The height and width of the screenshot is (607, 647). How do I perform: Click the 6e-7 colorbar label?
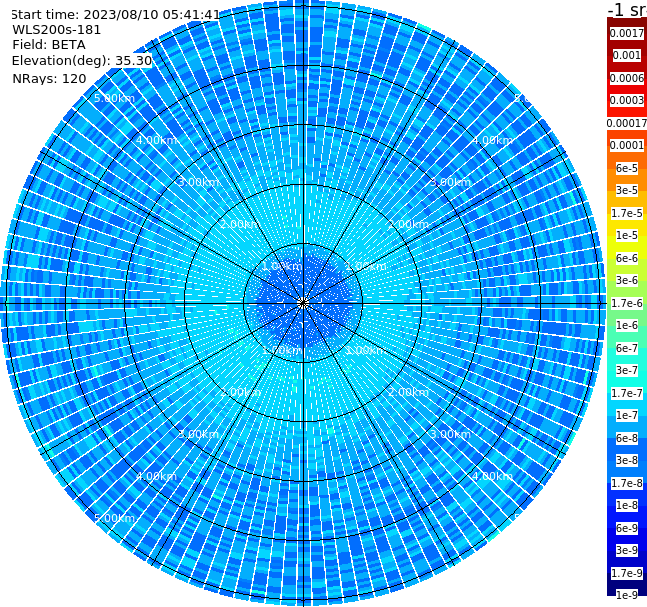(x=627, y=348)
